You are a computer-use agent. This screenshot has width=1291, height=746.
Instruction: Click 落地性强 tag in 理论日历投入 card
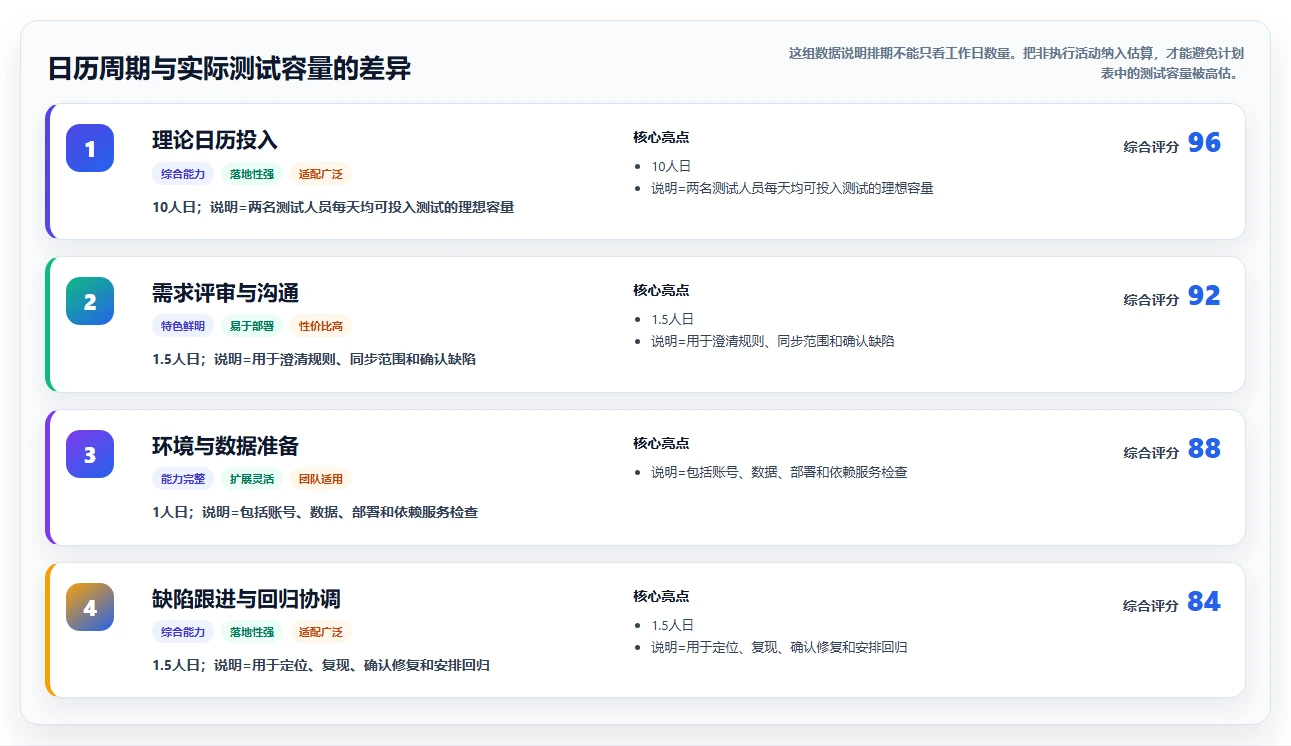pos(252,174)
